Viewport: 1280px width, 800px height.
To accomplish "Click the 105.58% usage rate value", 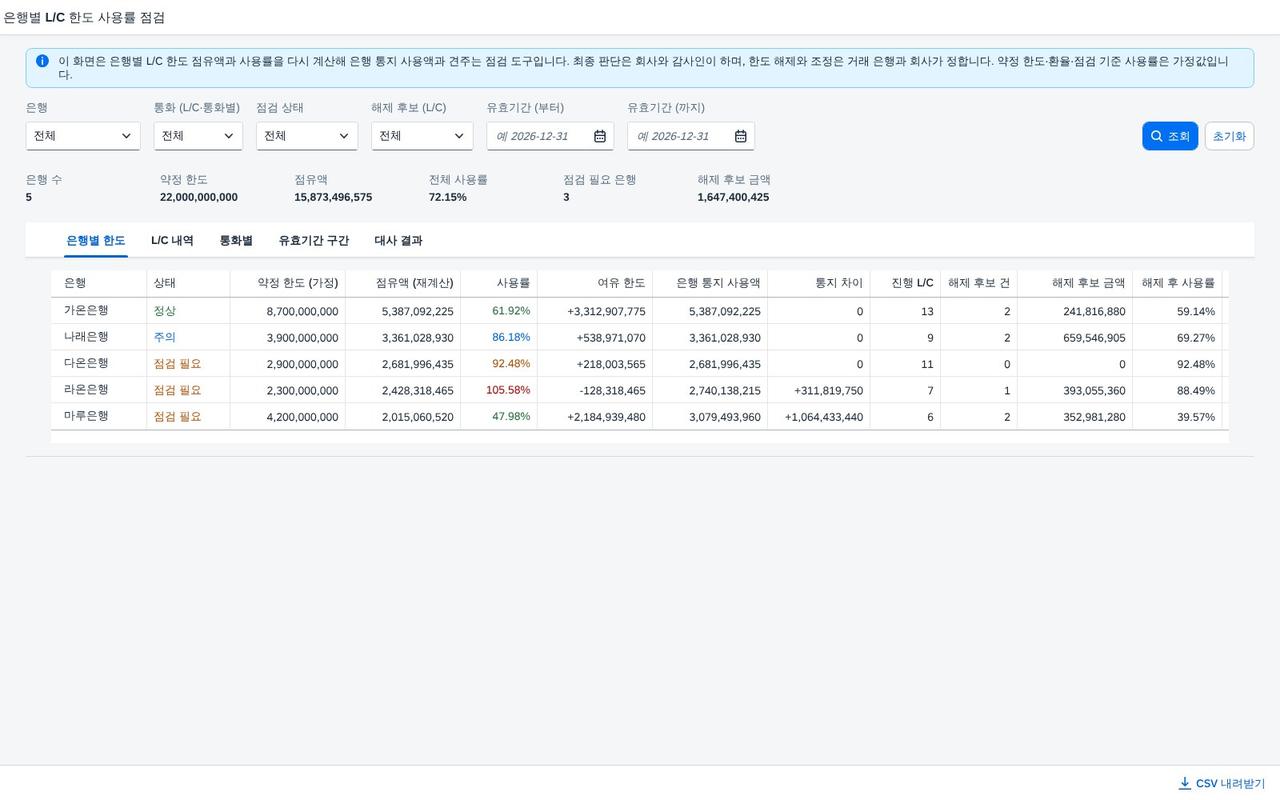I will point(508,390).
